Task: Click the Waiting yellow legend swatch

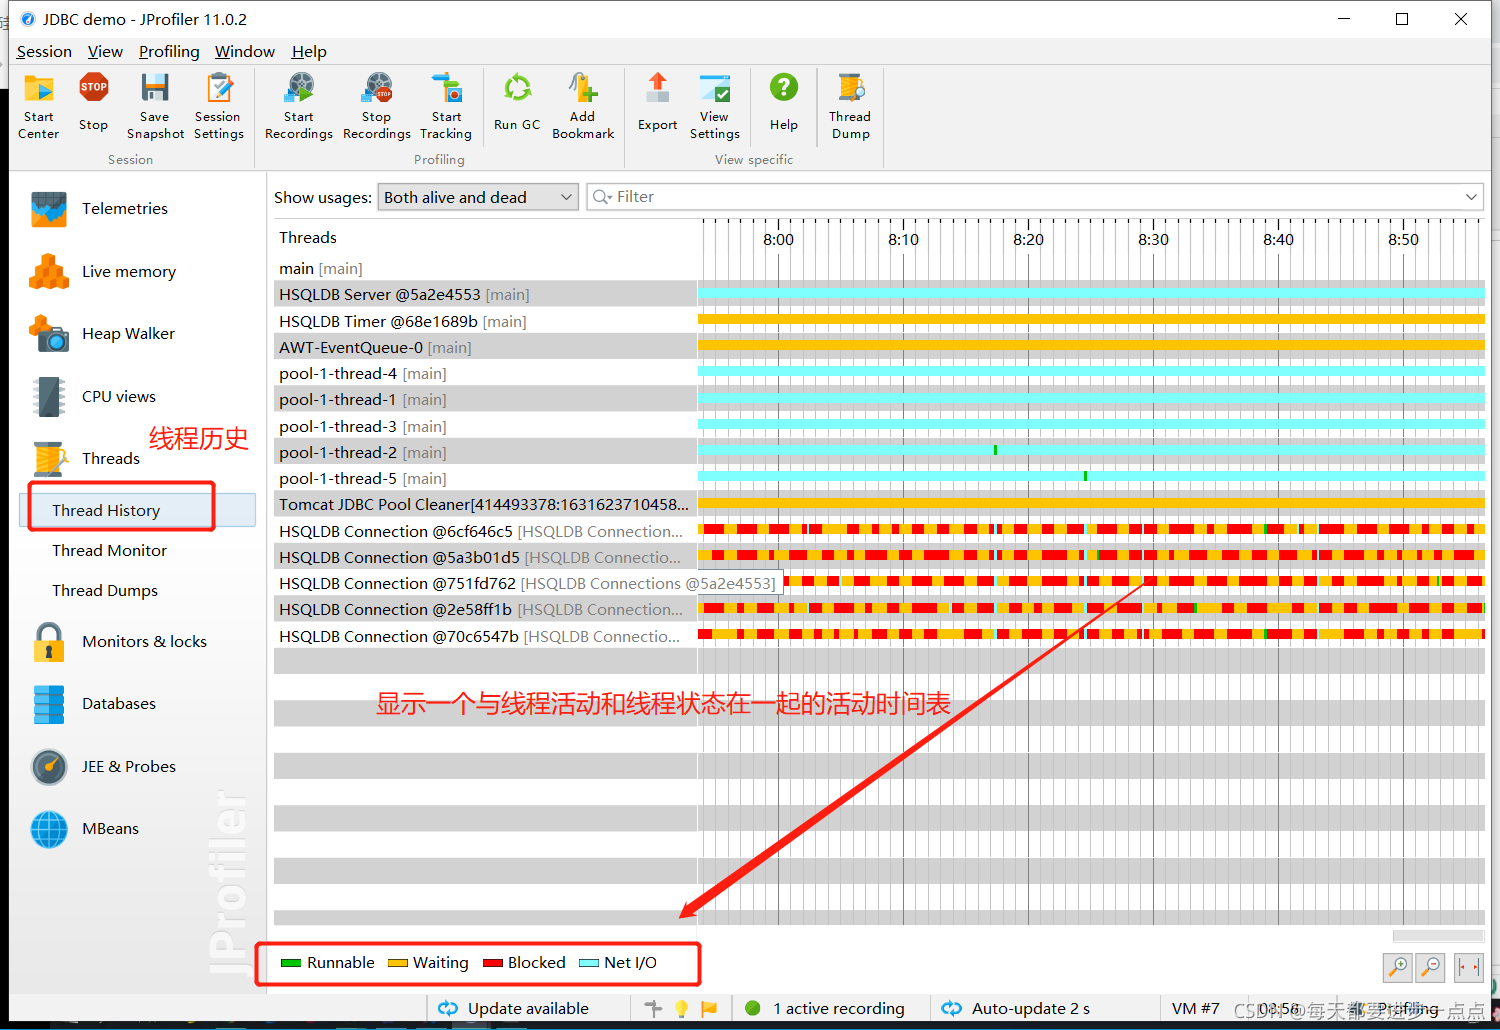Action: tap(398, 963)
